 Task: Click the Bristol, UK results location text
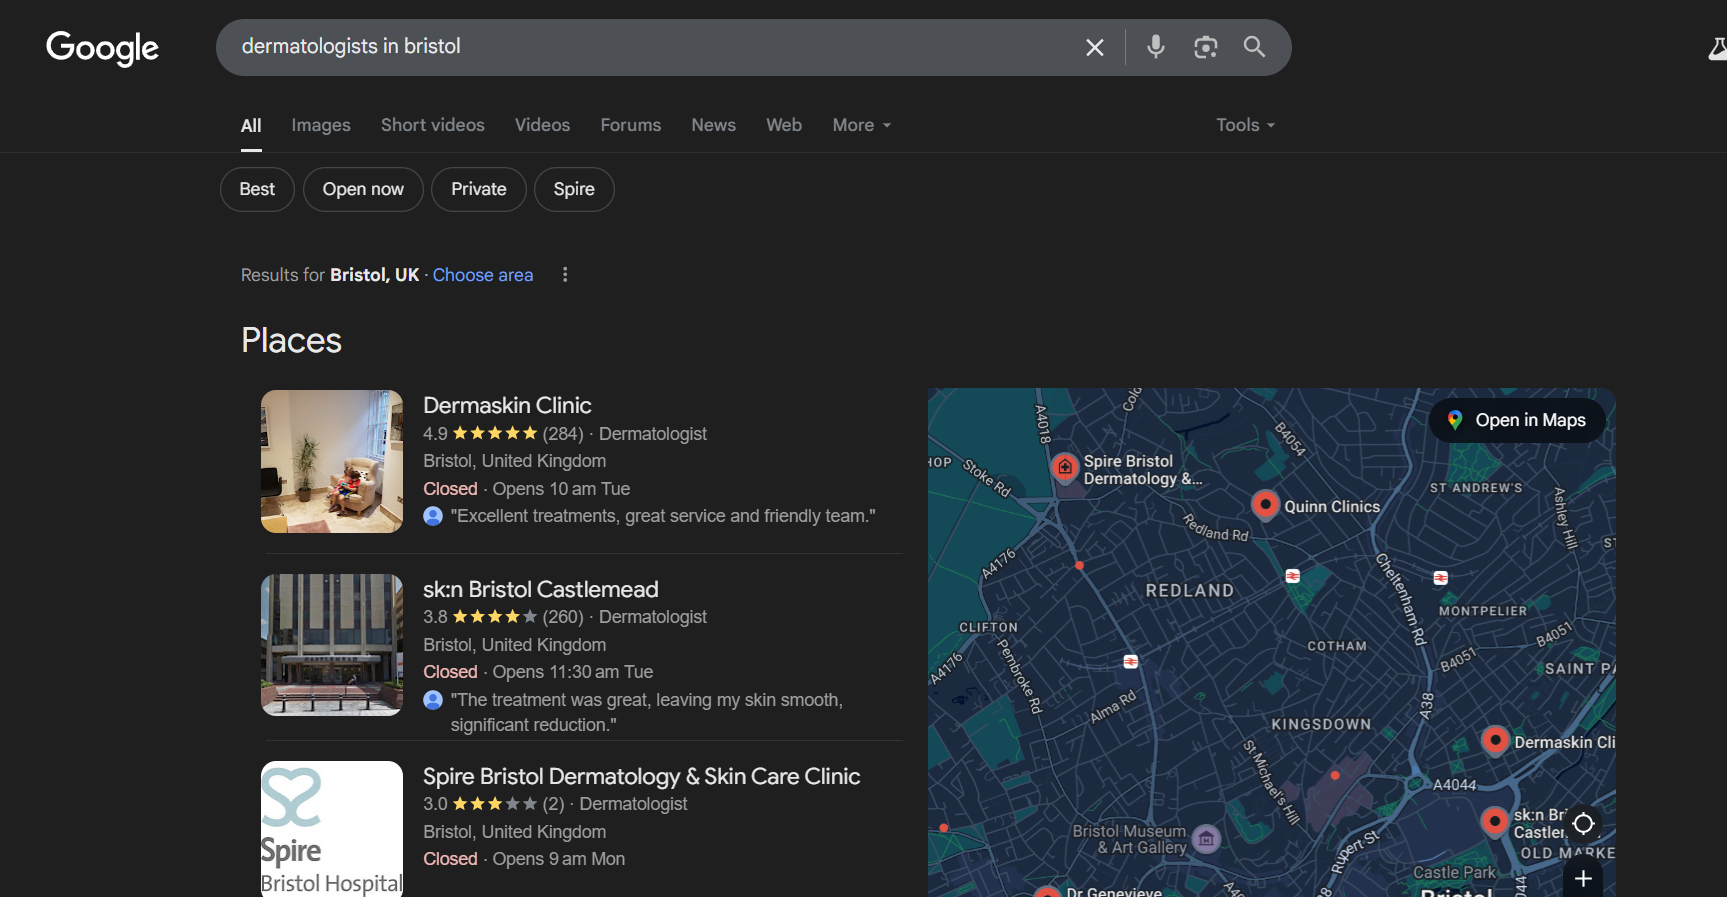tap(375, 275)
